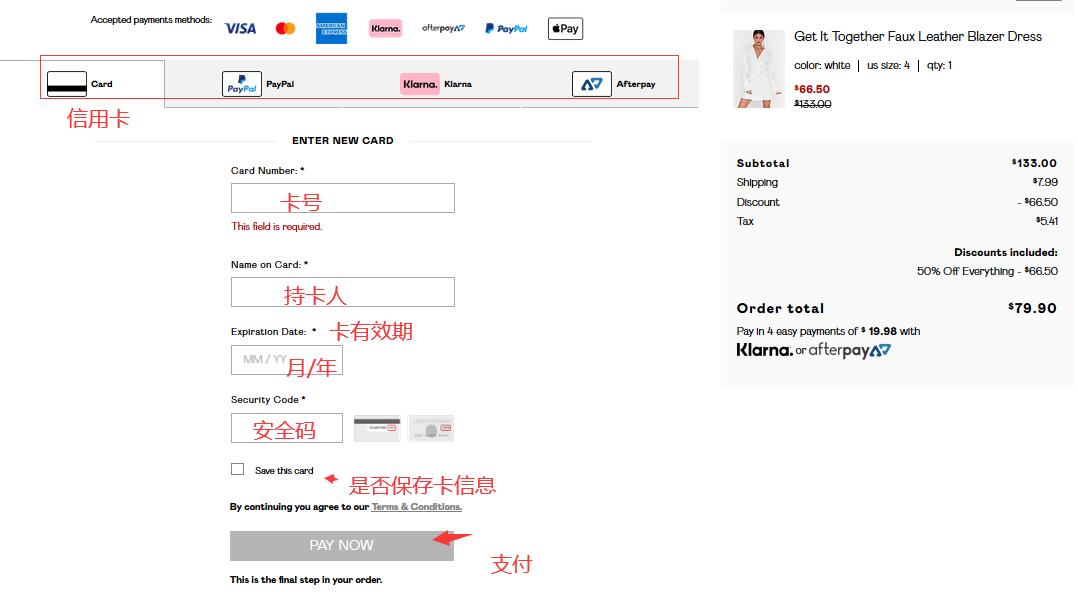Click the us size: 4 text
Viewport: 1078px width, 592px height.
[888, 65]
